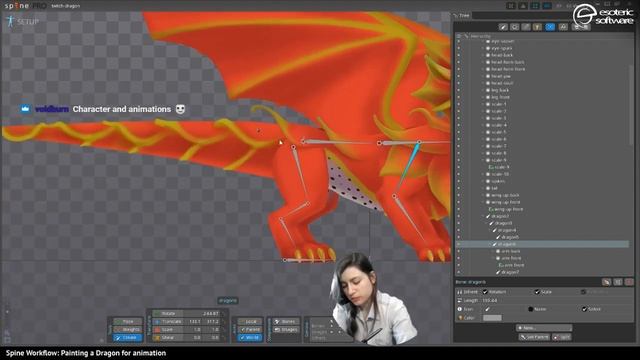The image size is (640, 360).
Task: Toggle visibility dot for dragon6 row
Action: (459, 244)
